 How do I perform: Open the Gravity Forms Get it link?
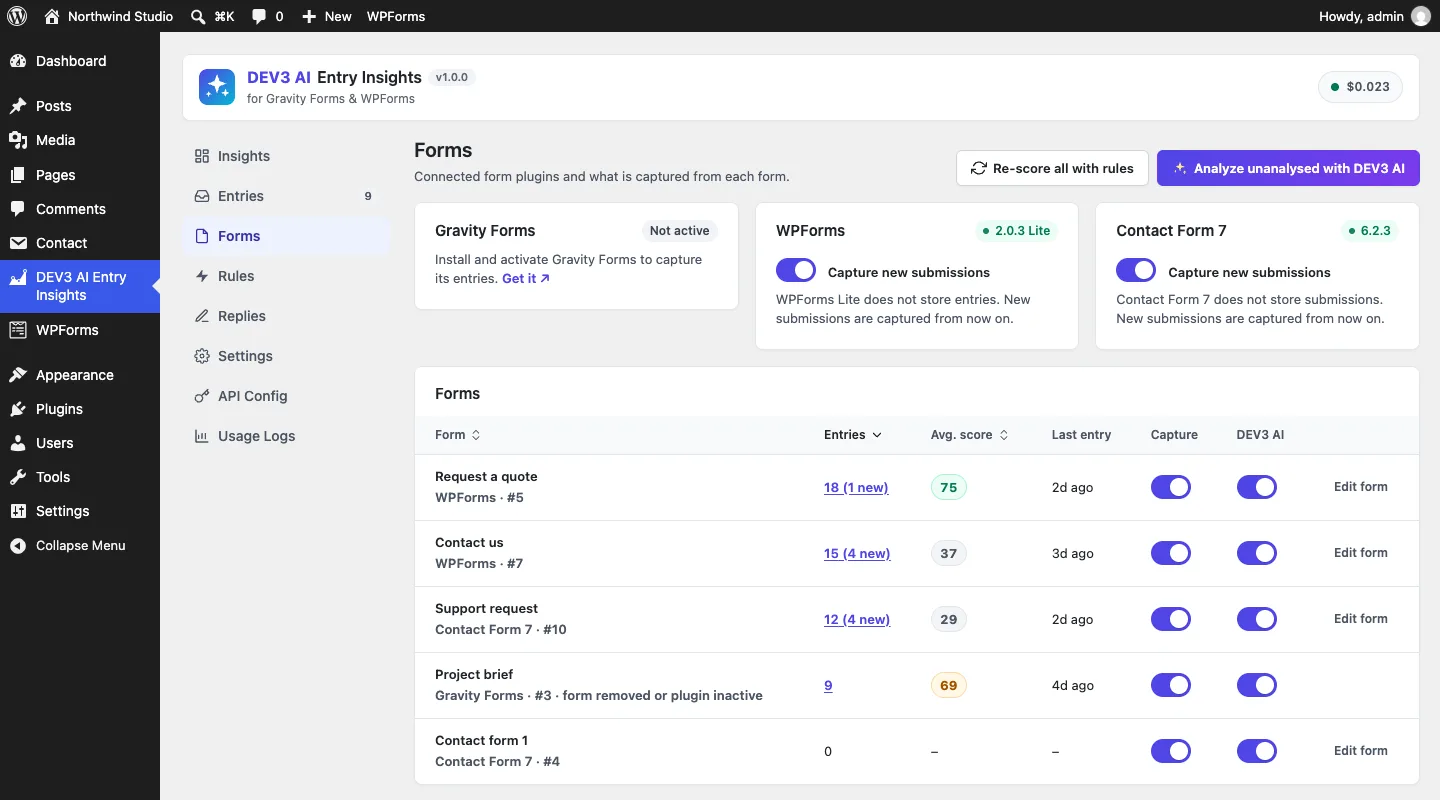[x=526, y=278]
